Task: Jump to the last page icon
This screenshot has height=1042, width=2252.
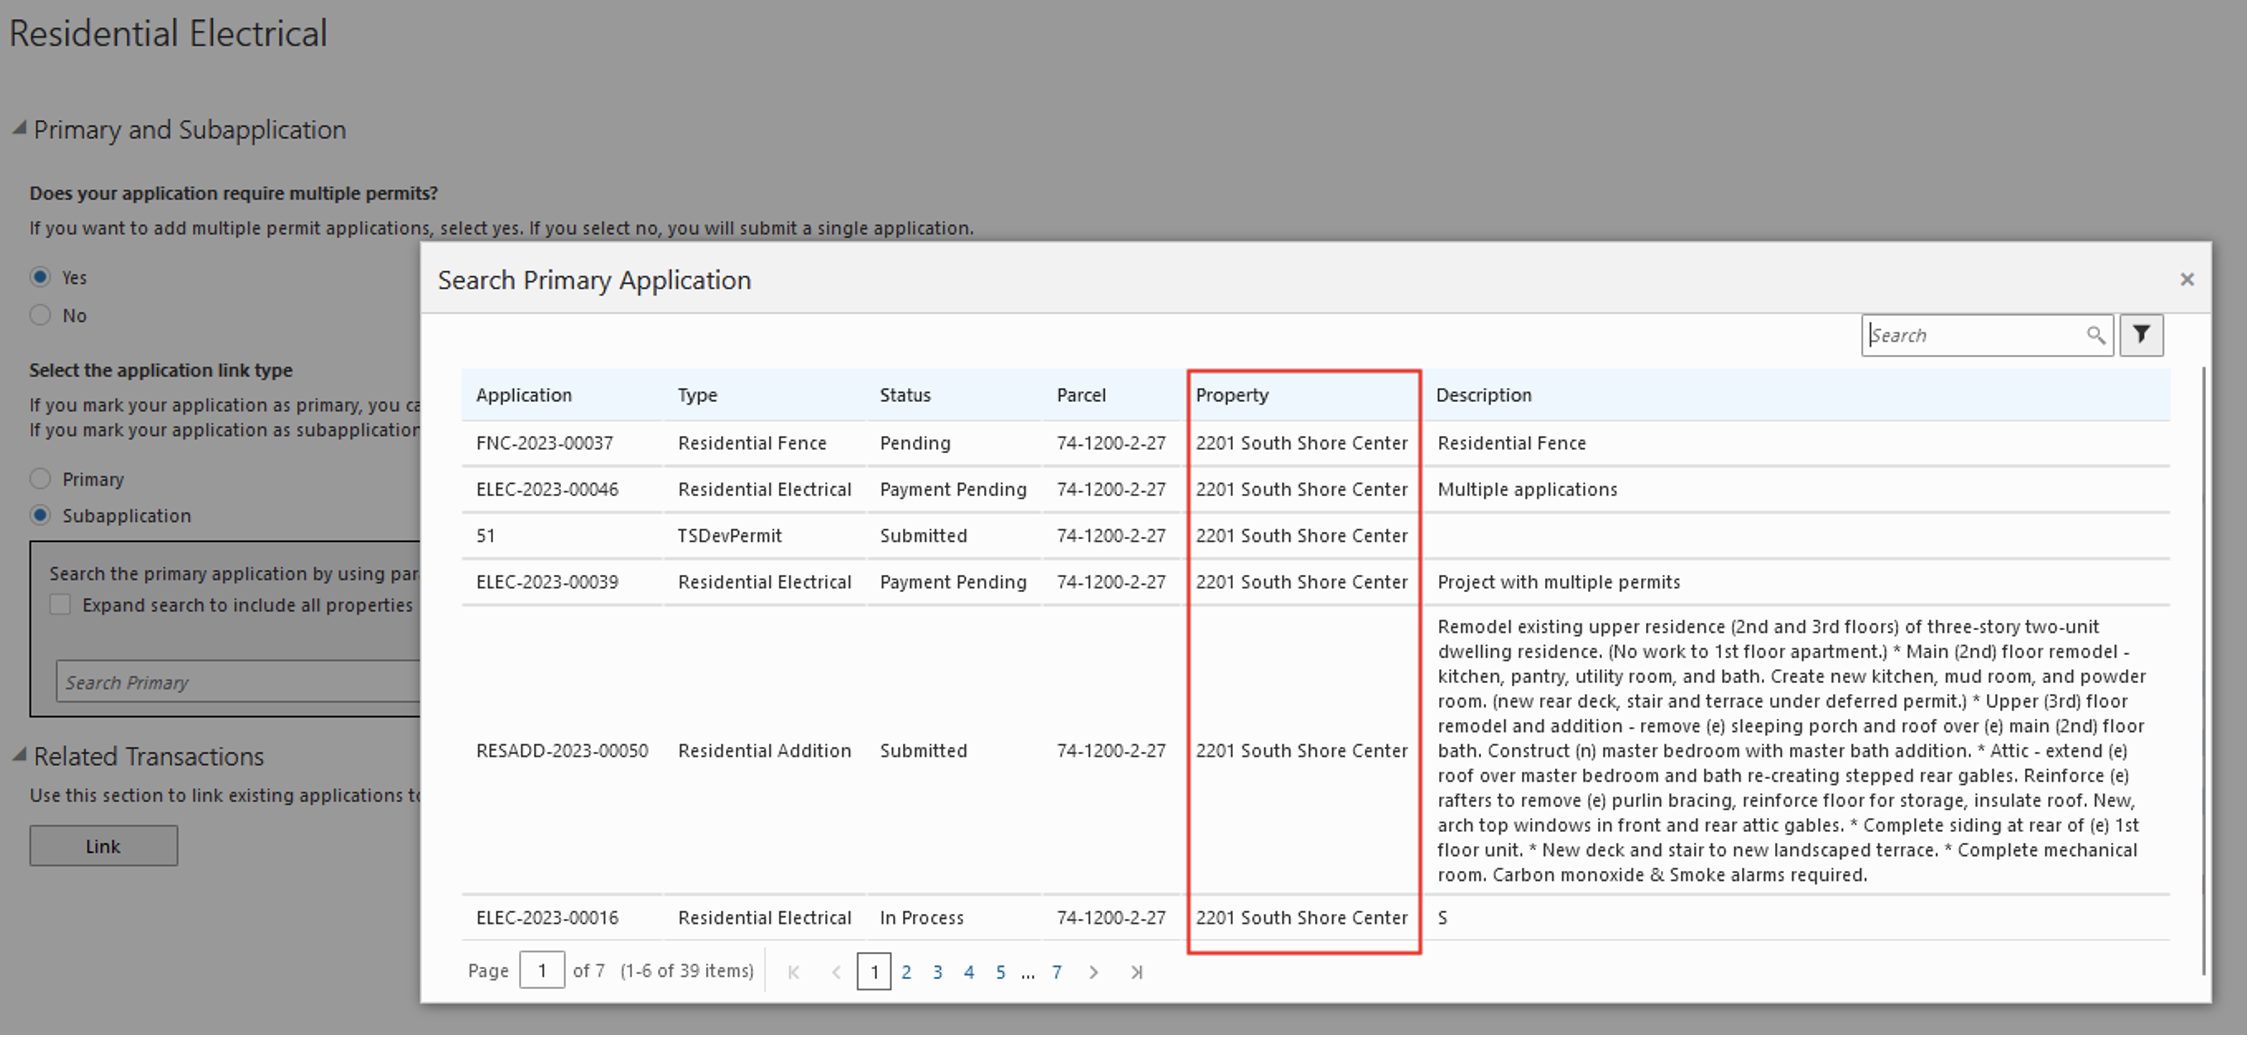Action: point(1137,971)
